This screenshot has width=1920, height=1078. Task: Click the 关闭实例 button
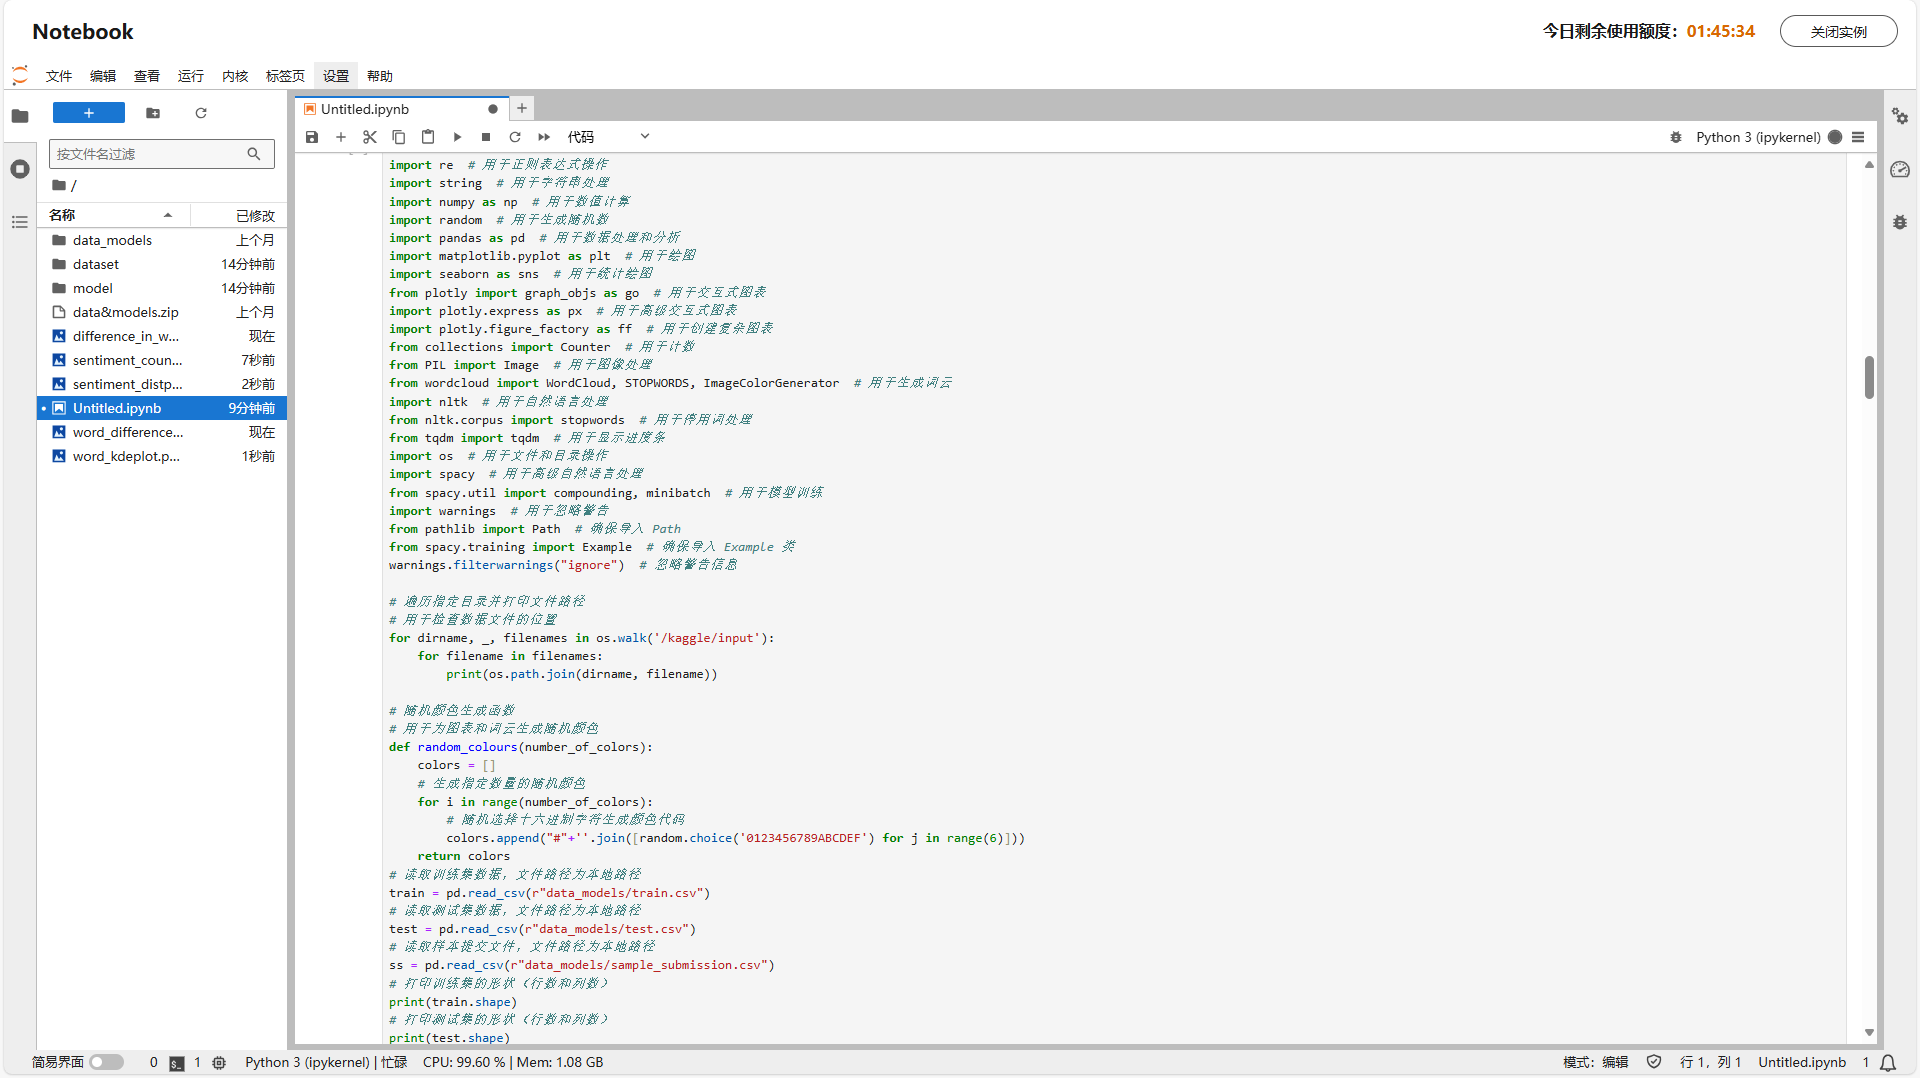(1838, 31)
